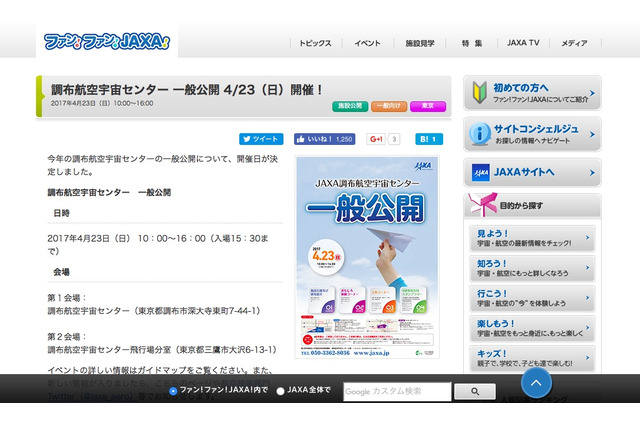The height and width of the screenshot is (426, 640).
Task: Click the 第1会場 address text
Action: pyautogui.click(x=154, y=311)
